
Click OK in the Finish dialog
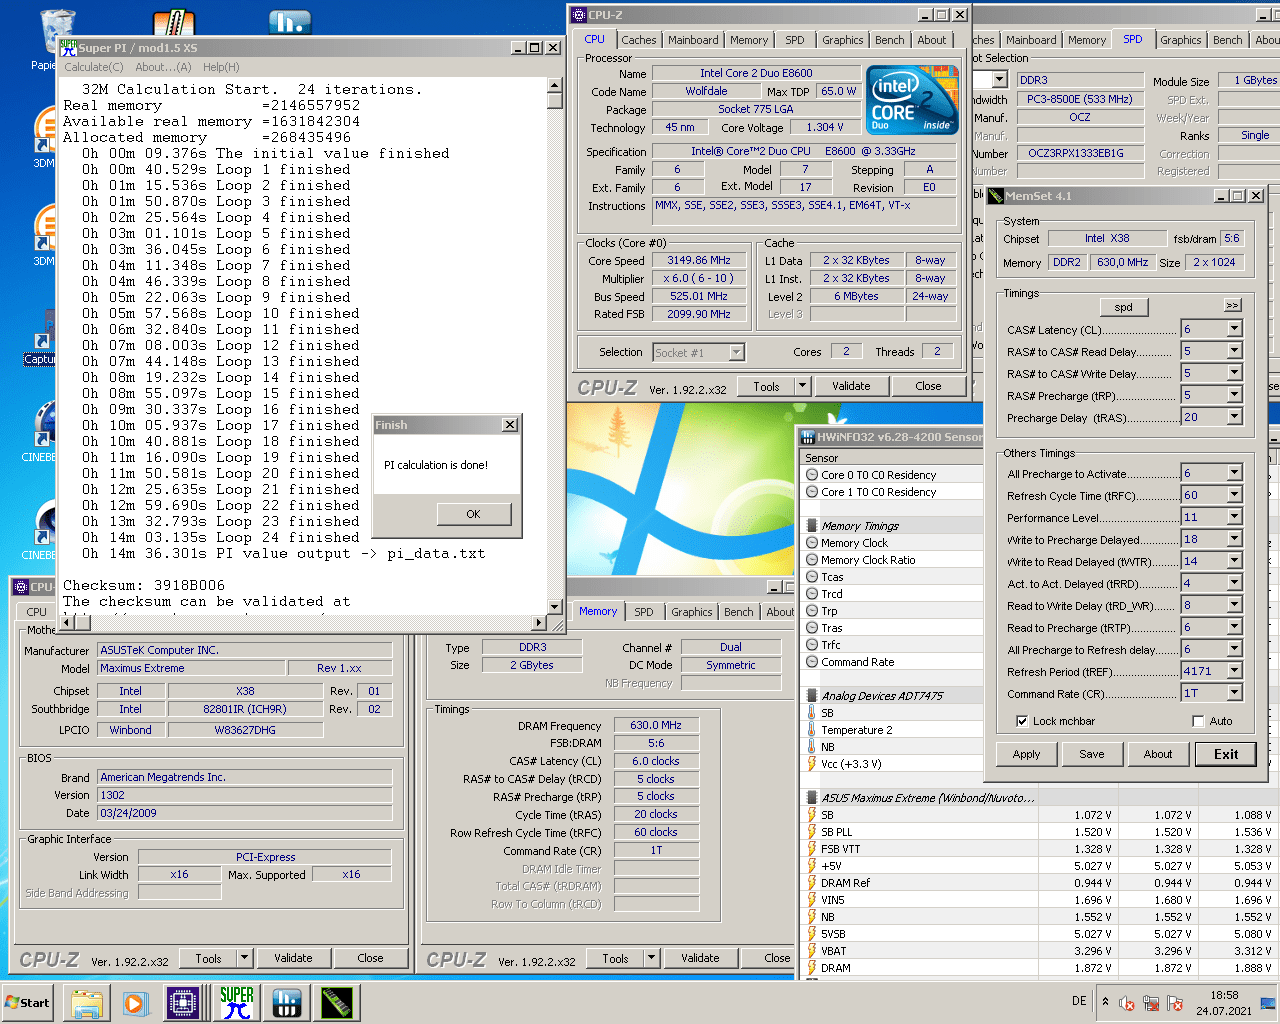(474, 514)
